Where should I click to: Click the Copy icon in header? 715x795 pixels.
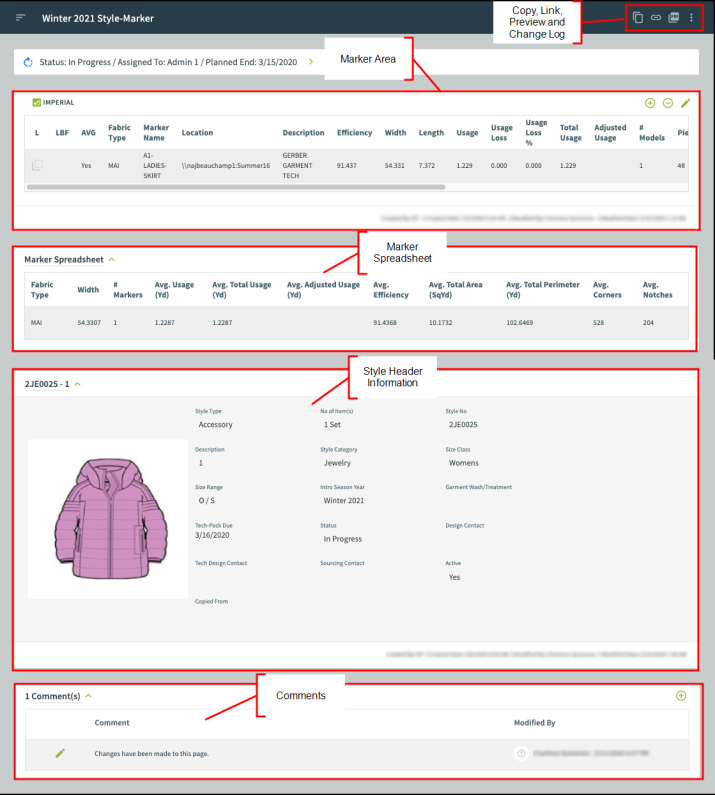point(638,18)
